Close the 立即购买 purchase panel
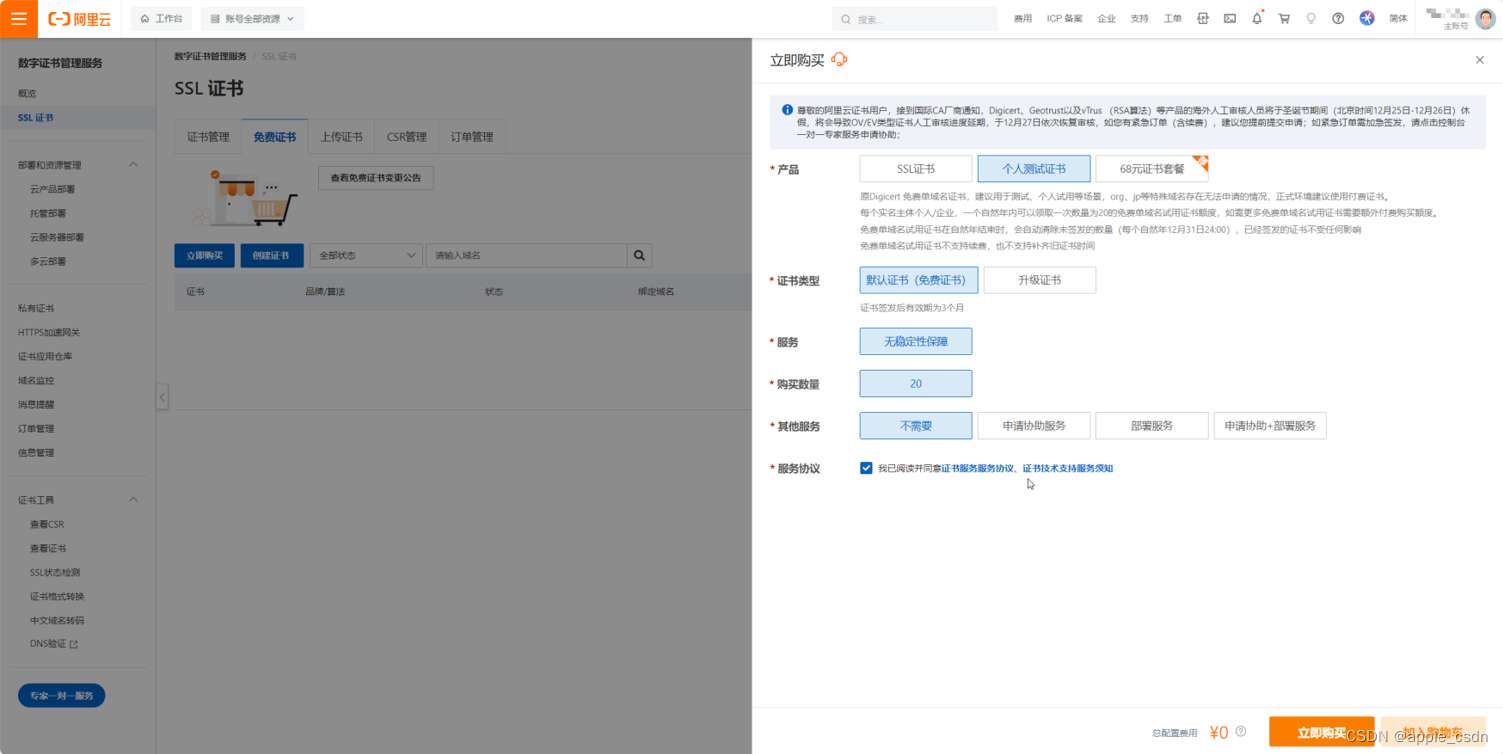Screen dimensions: 1503x754 (1480, 60)
